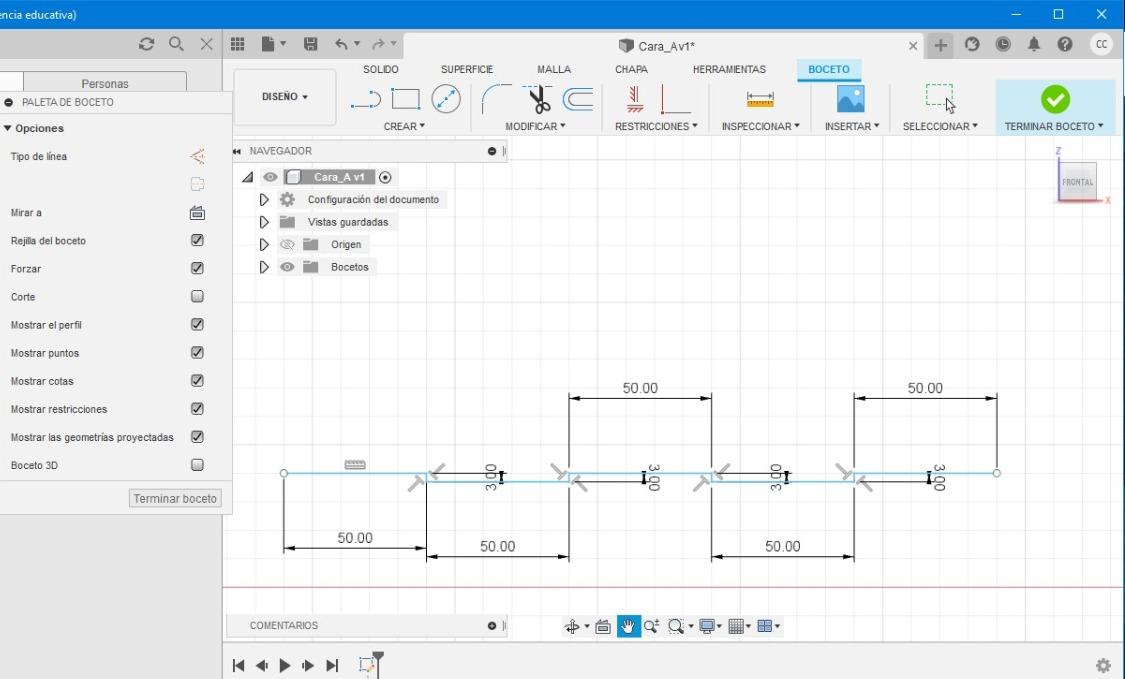The width and height of the screenshot is (1125, 679).
Task: Open the INSERTAR menu label
Action: 852,126
